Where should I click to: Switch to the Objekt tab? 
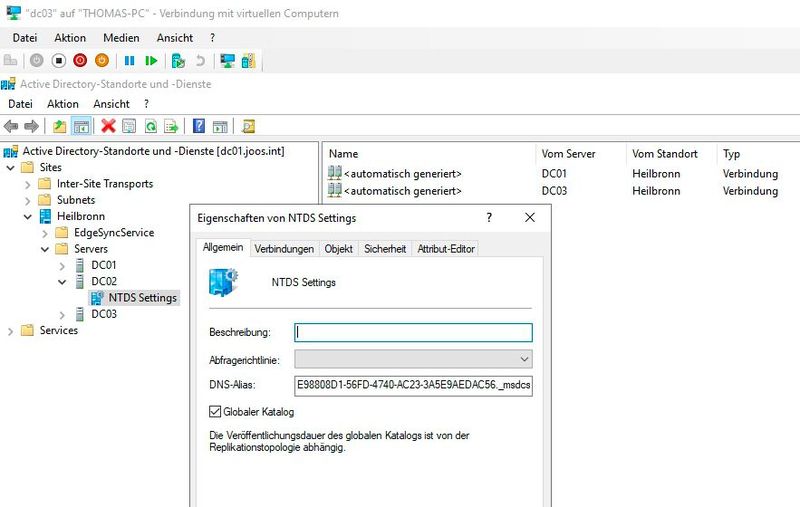pos(339,249)
